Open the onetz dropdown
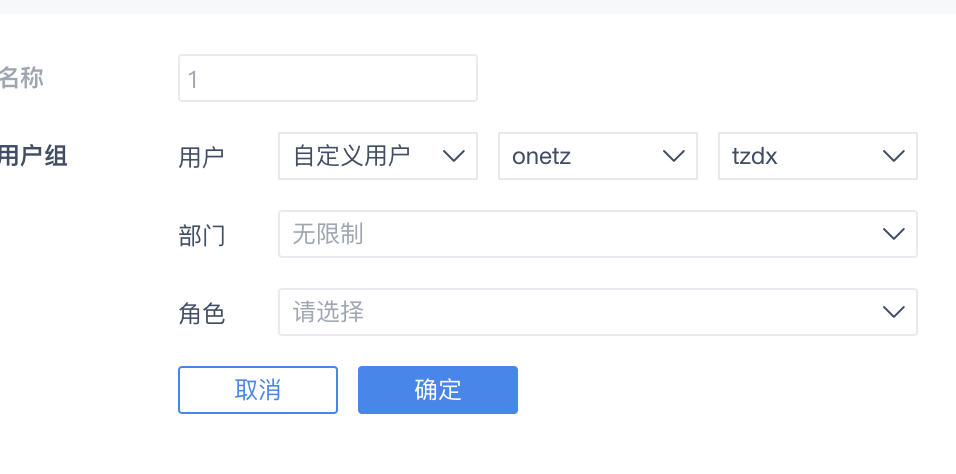 click(x=598, y=156)
